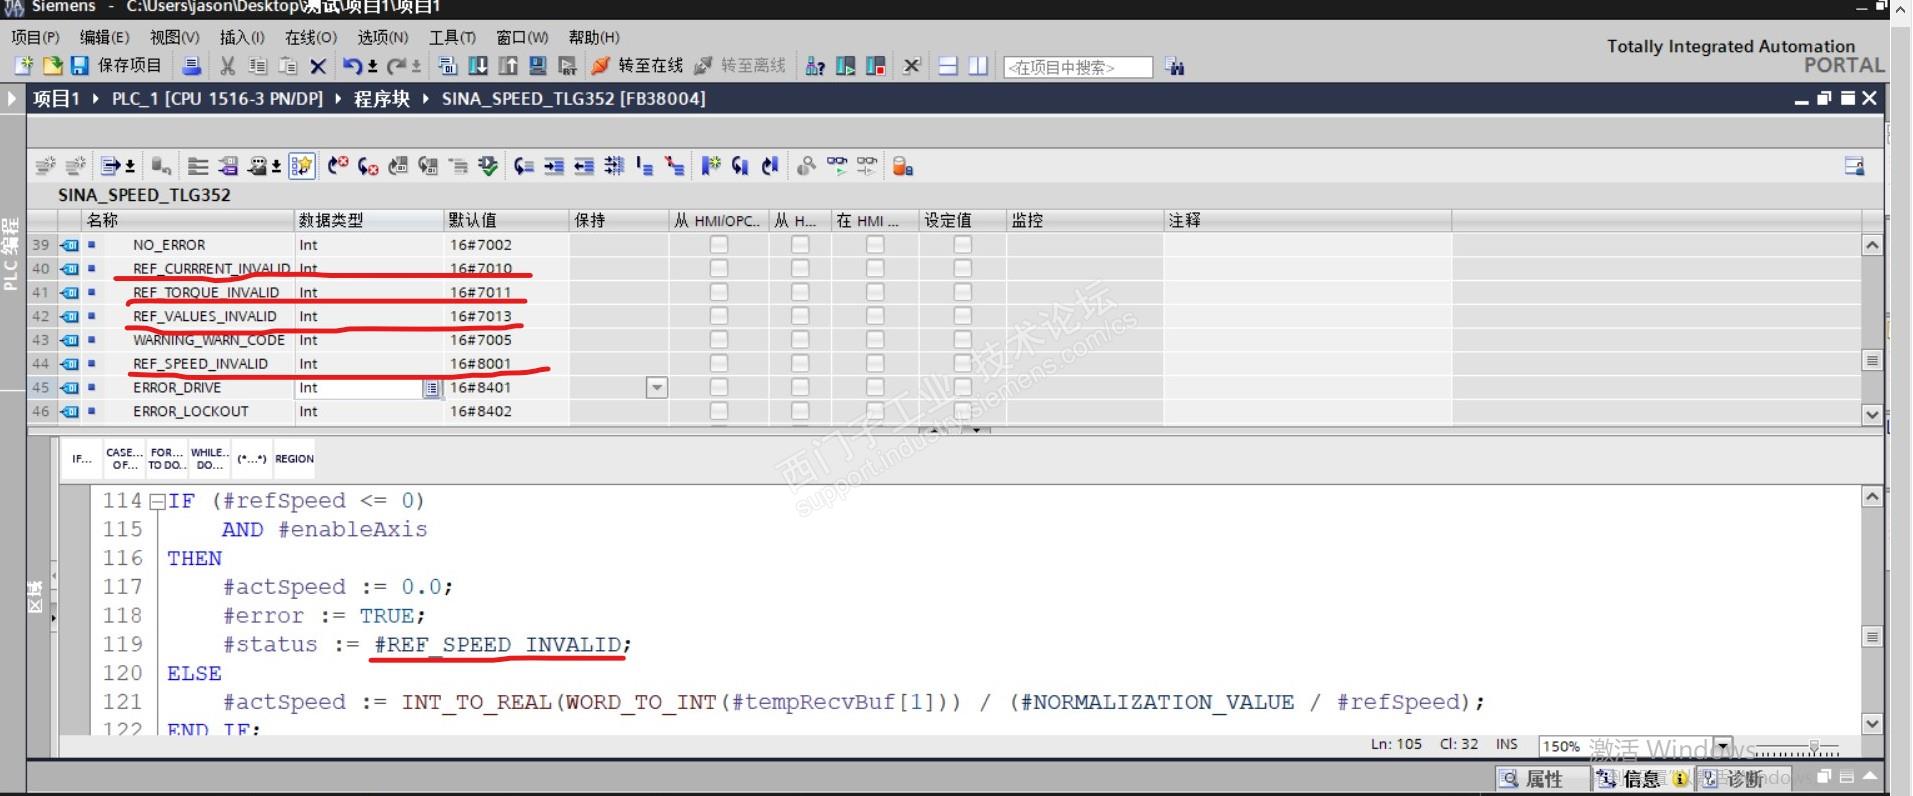Image resolution: width=1913 pixels, height=796 pixels.
Task: Outdent the selected code lines
Action: 584,166
